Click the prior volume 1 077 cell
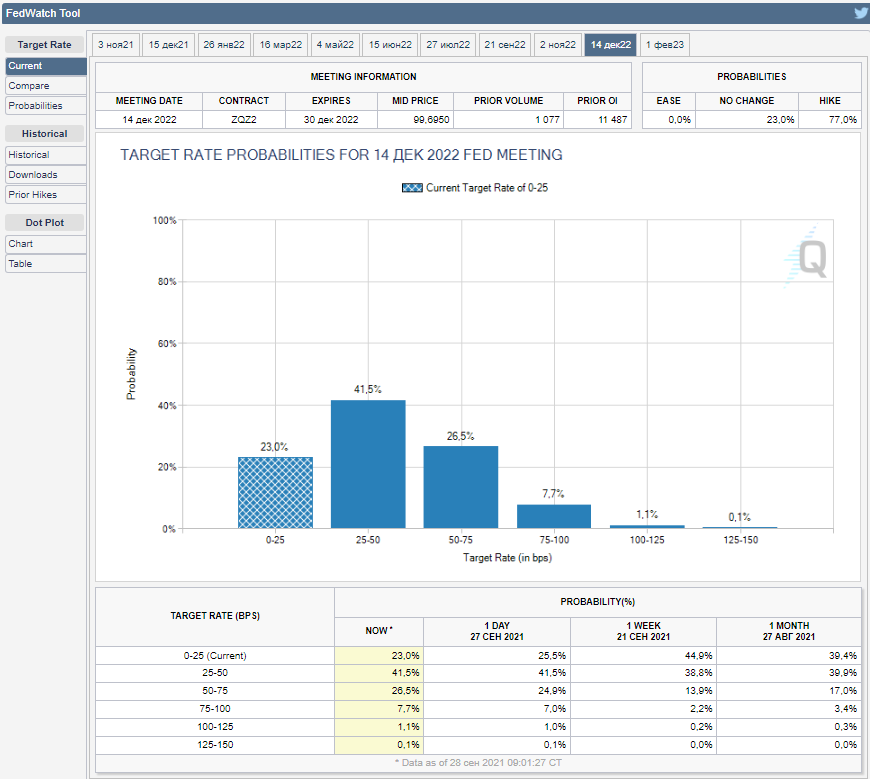The image size is (870, 779). click(x=508, y=120)
